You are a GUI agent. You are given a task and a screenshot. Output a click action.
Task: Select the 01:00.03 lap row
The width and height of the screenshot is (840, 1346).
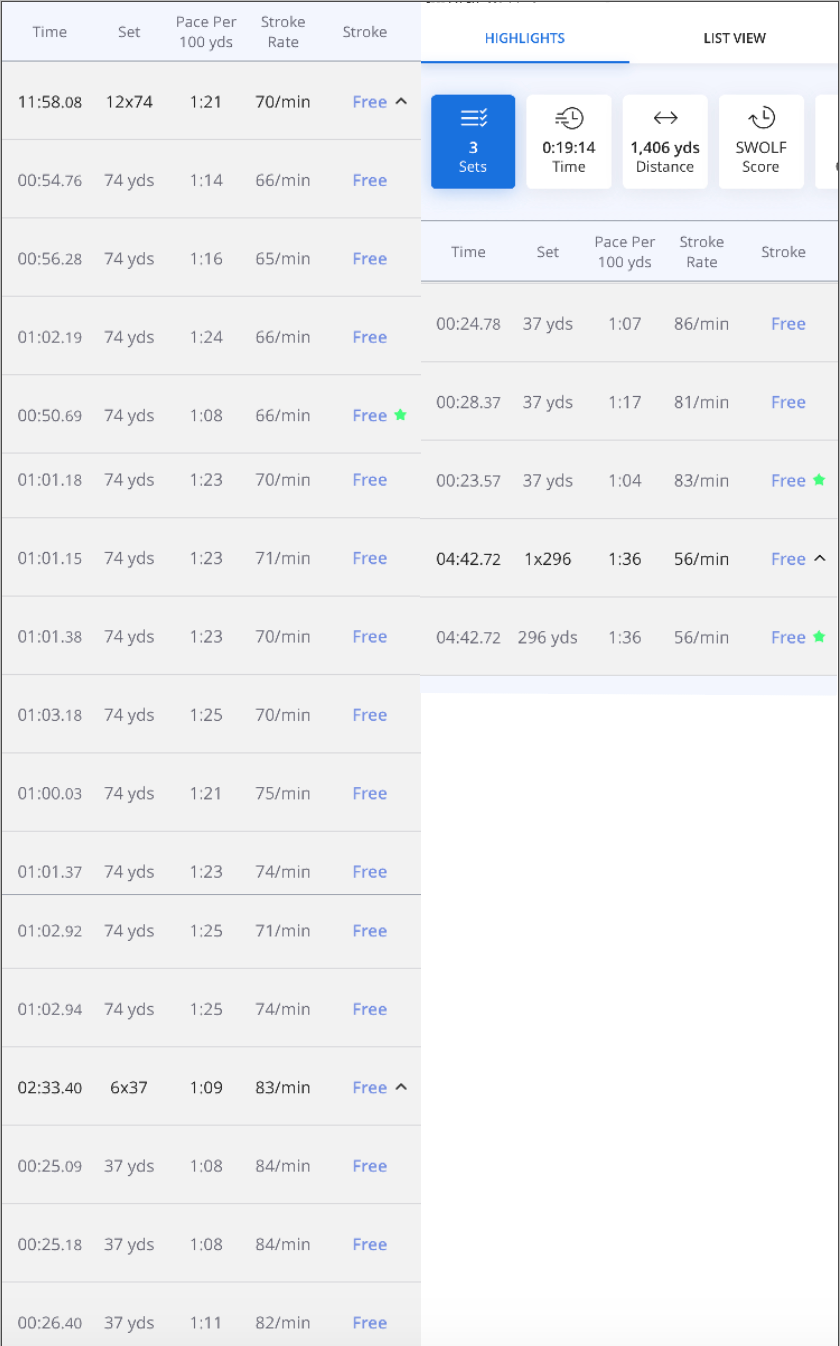click(200, 793)
